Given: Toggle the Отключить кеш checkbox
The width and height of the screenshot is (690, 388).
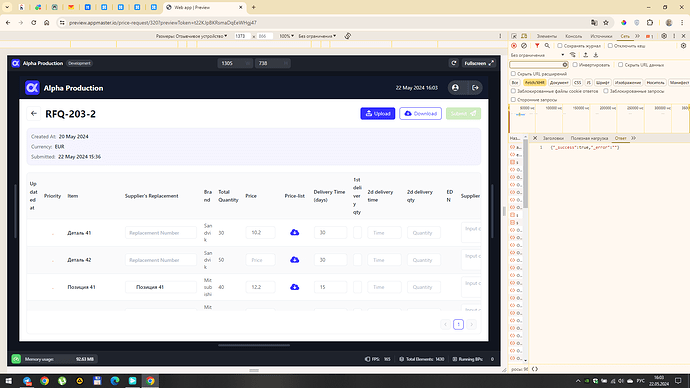Looking at the screenshot, I should (610, 46).
